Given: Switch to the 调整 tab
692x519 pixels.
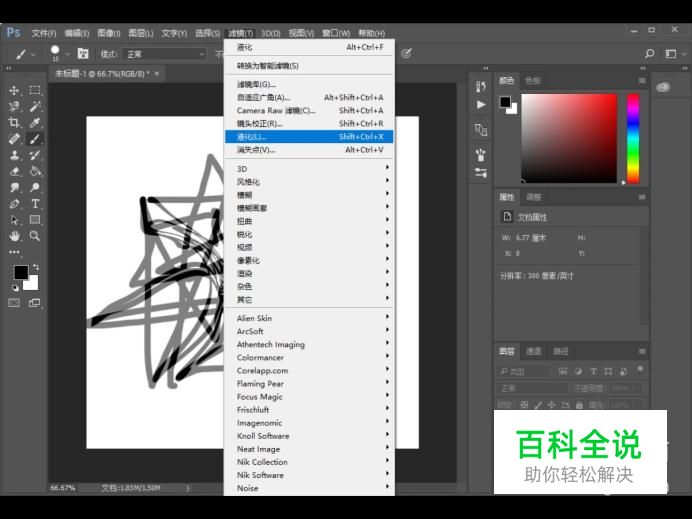Looking at the screenshot, I should point(534,197).
